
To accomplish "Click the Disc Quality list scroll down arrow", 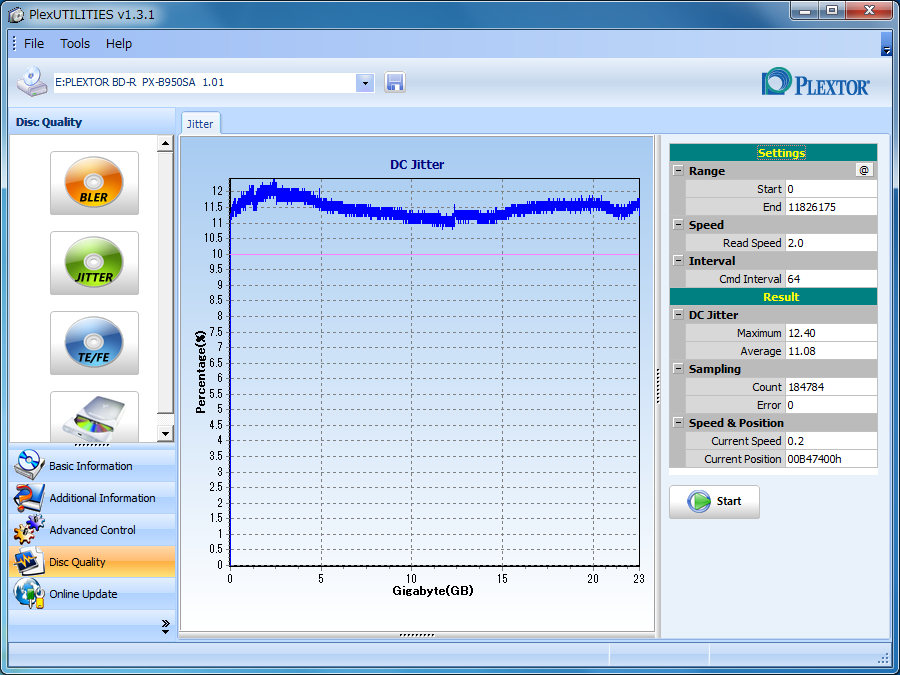I will click(x=165, y=433).
